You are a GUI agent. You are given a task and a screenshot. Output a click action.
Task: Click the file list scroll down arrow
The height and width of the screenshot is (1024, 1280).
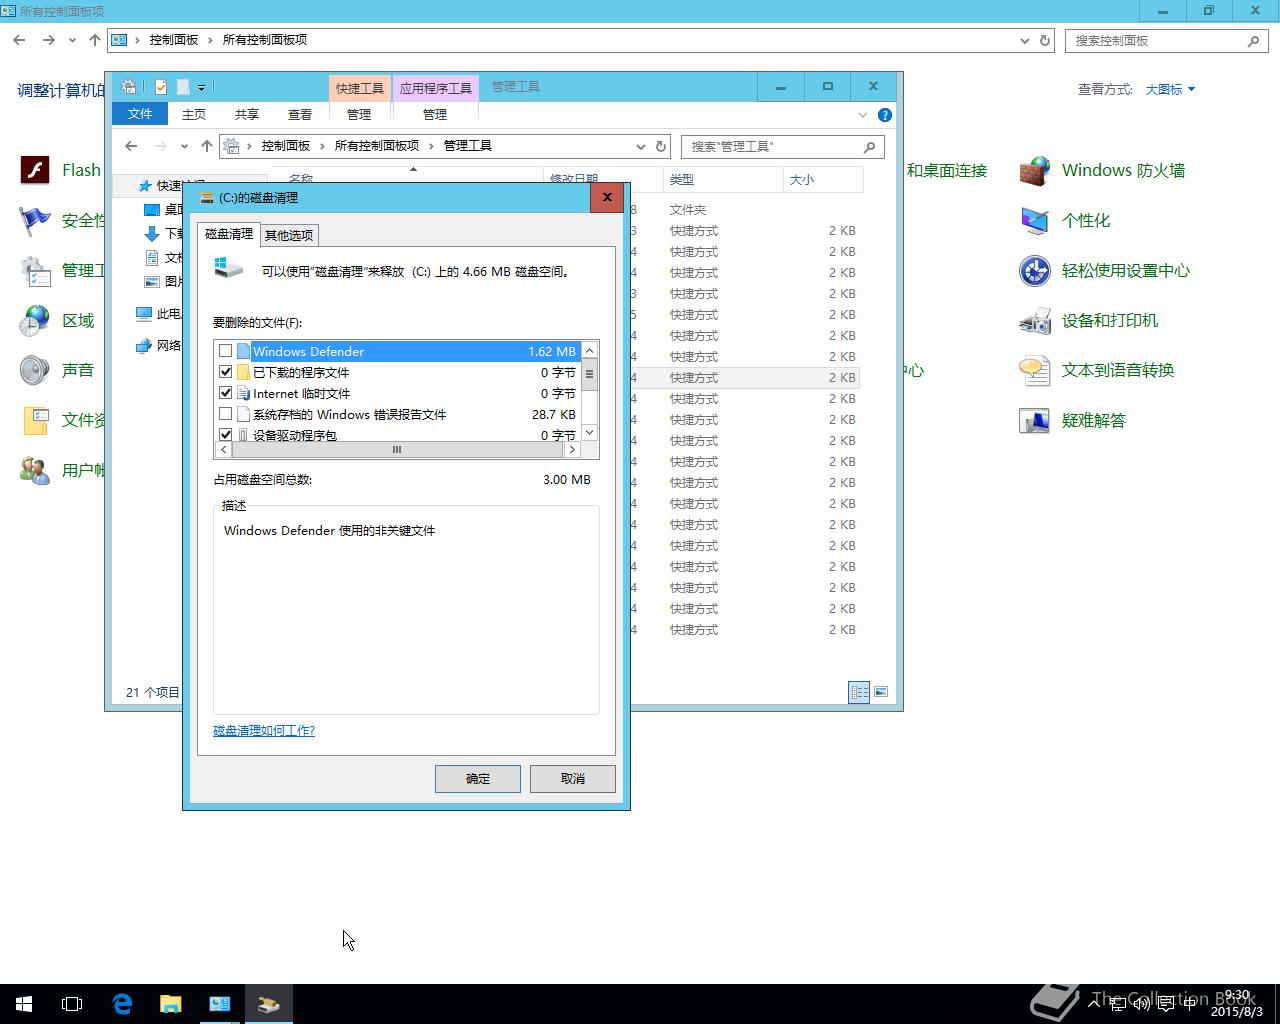pos(589,432)
